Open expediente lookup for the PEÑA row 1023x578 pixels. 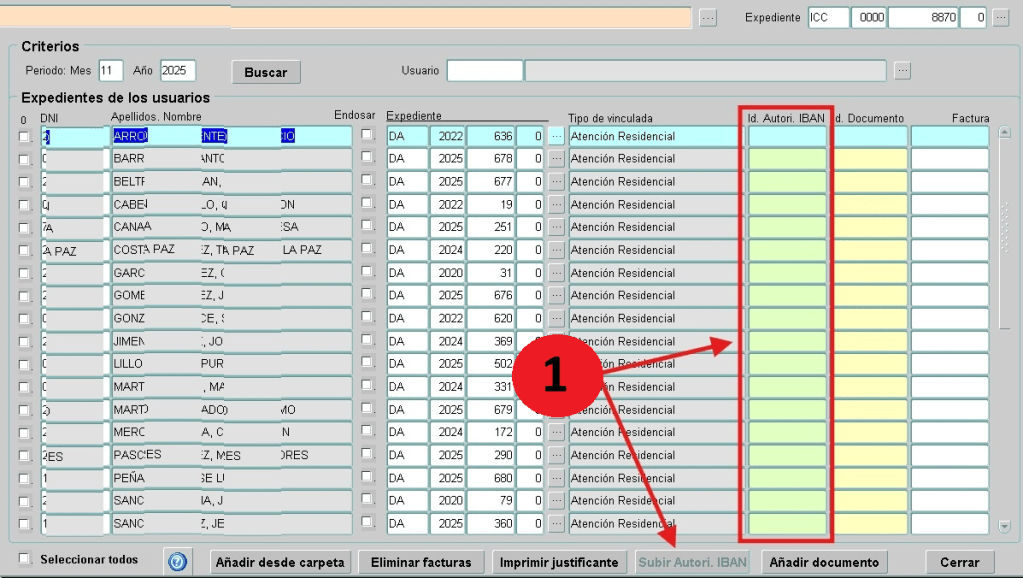pyautogui.click(x=557, y=478)
